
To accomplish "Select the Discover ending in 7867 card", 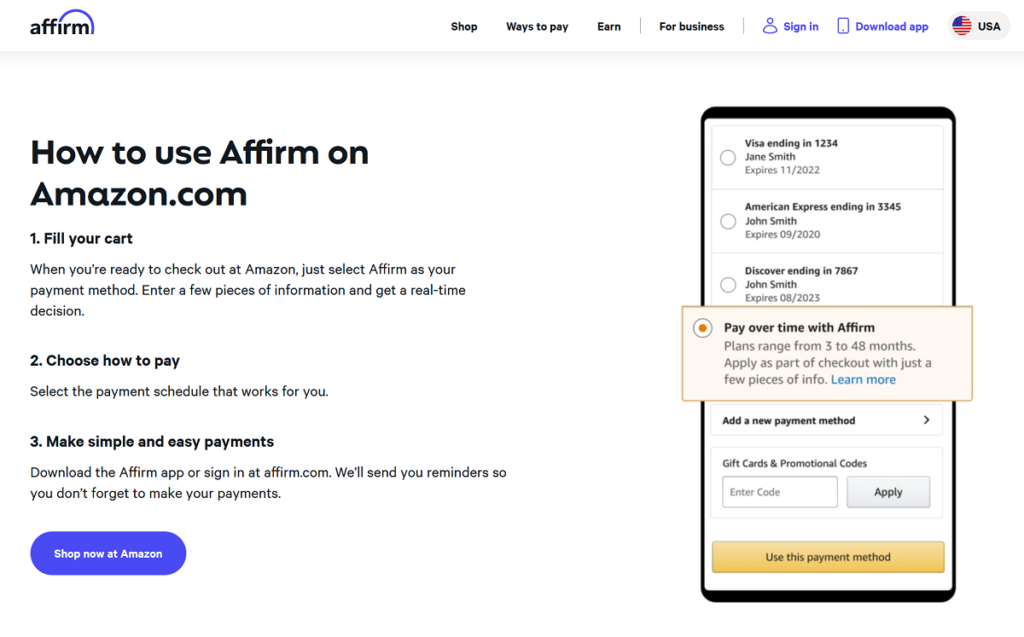I will (x=727, y=284).
